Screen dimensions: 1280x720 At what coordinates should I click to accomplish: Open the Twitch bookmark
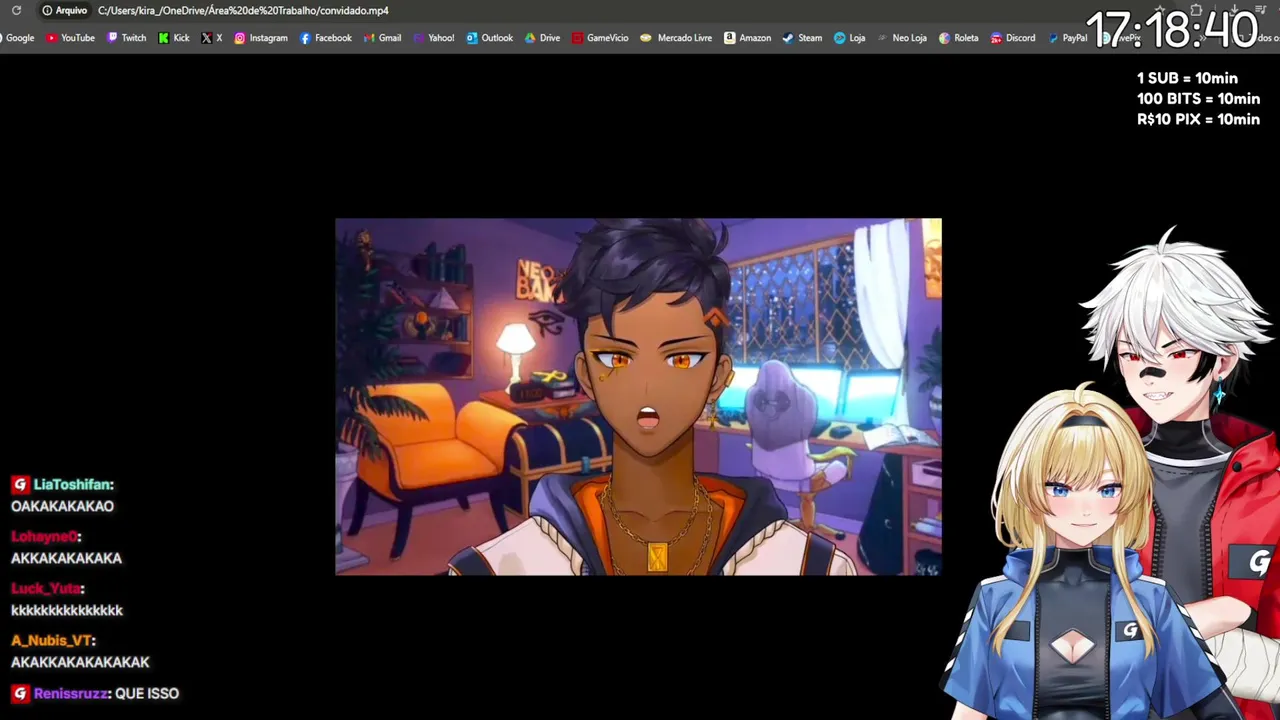tap(126, 38)
